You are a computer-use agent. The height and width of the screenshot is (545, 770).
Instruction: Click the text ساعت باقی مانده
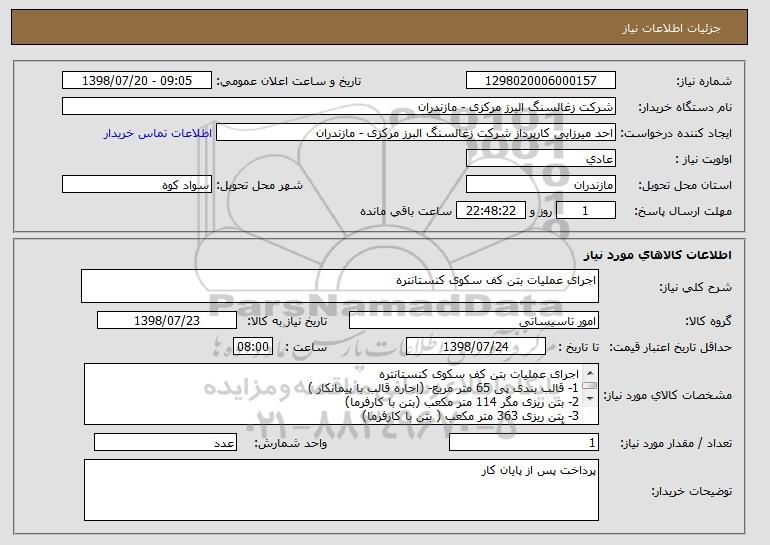[x=406, y=211]
